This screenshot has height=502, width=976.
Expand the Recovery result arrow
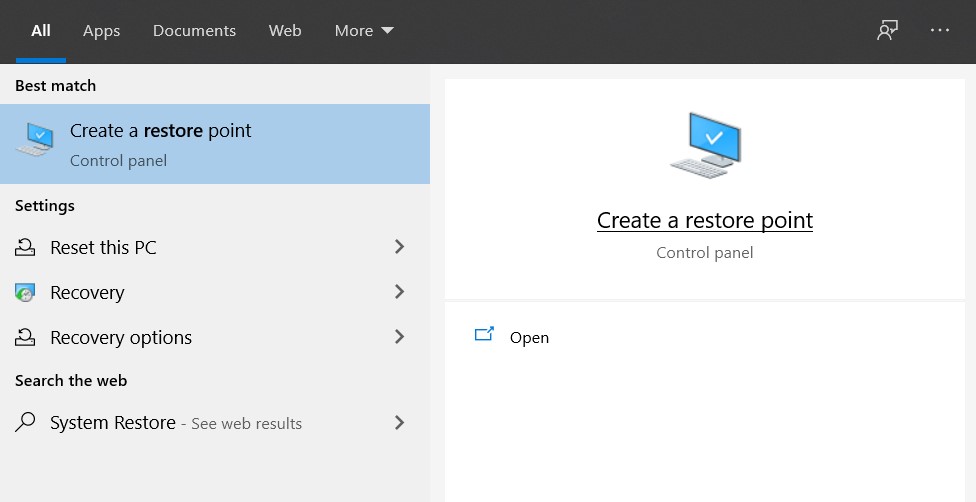coord(399,292)
